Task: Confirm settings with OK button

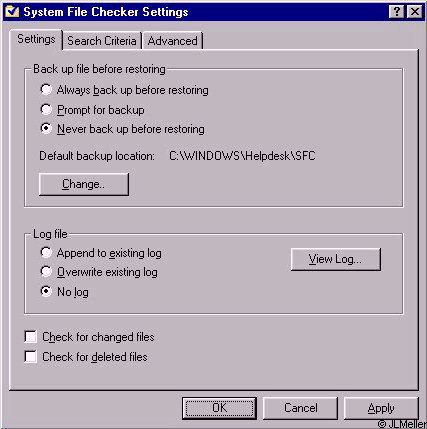Action: click(x=219, y=408)
